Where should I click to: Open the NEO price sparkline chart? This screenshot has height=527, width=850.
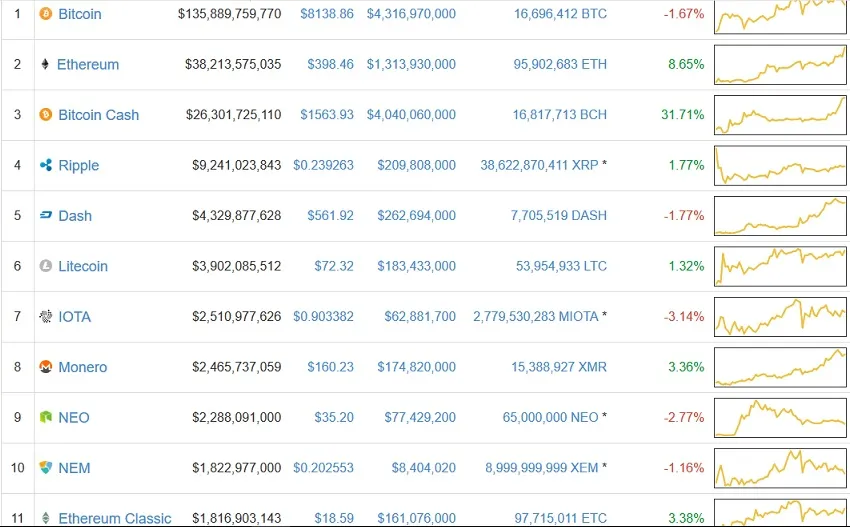(x=780, y=417)
